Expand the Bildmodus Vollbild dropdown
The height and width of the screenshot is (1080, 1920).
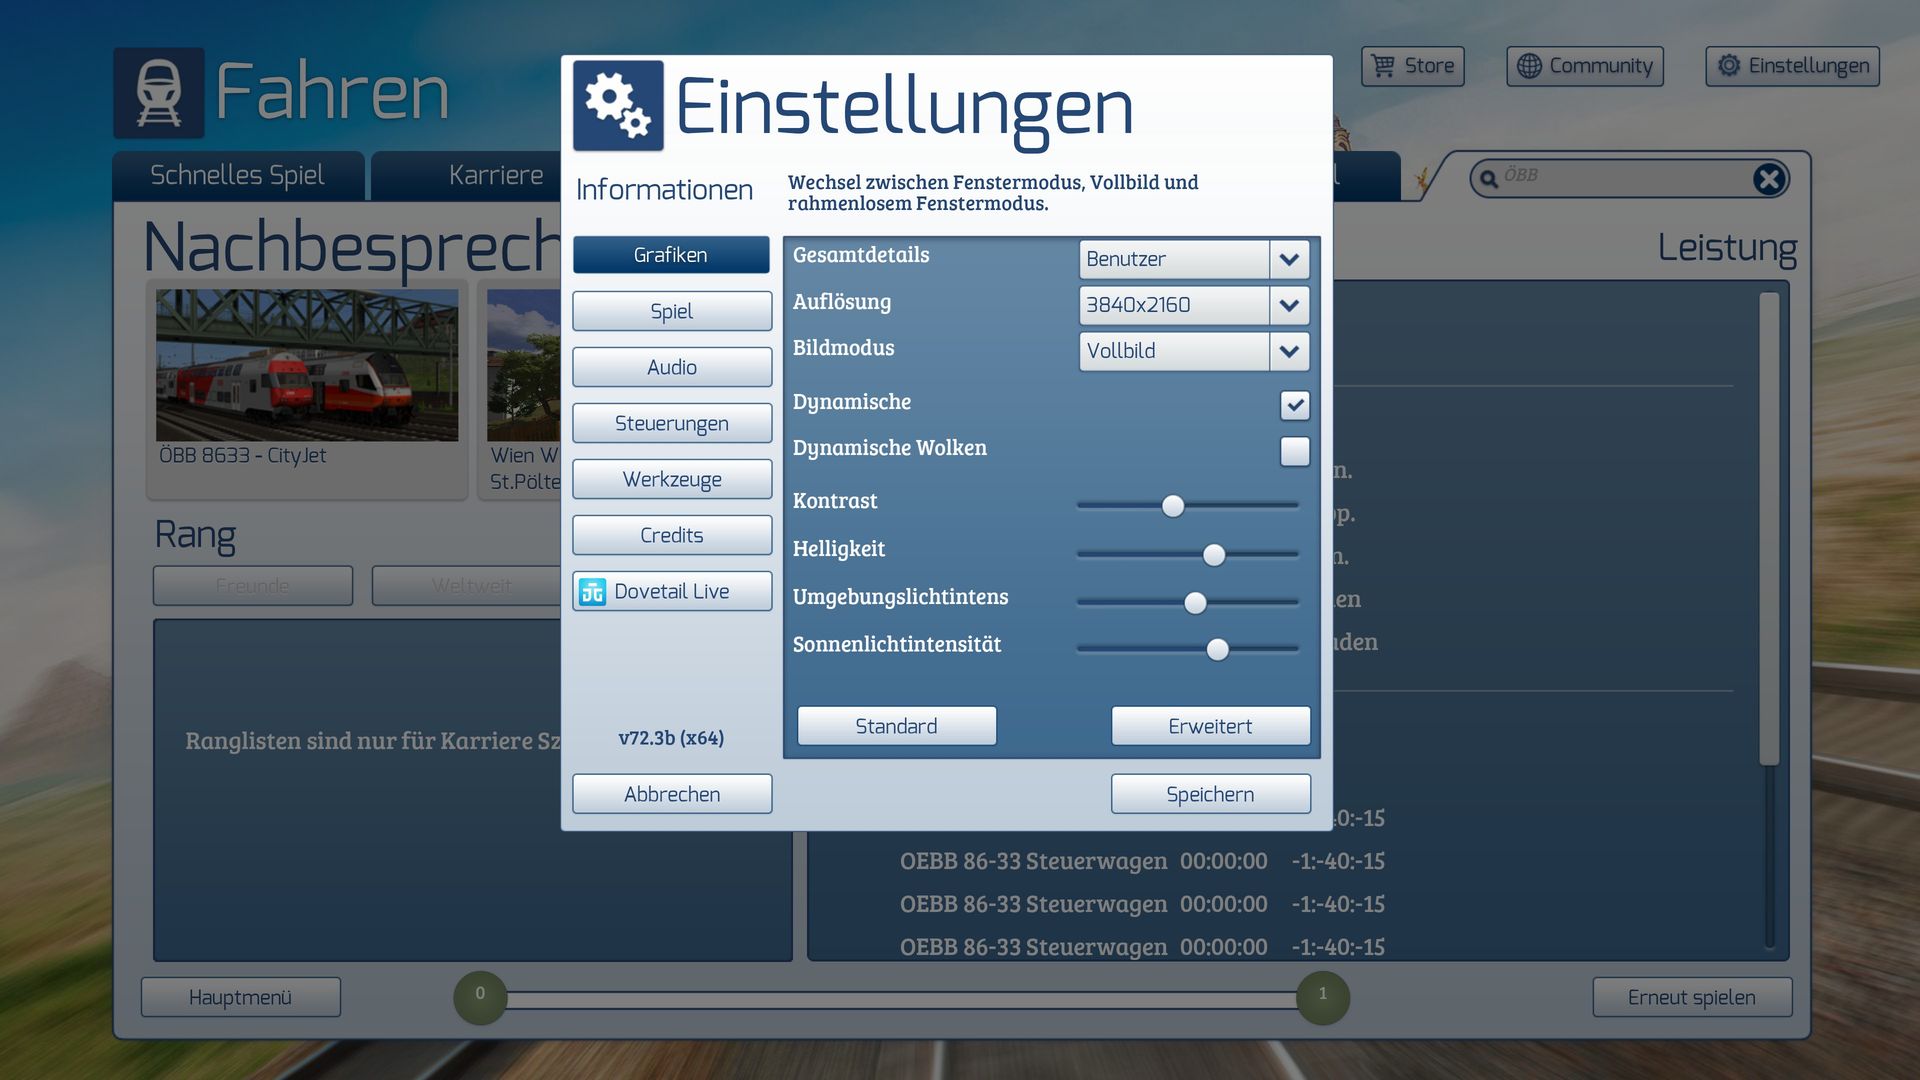pos(1289,351)
